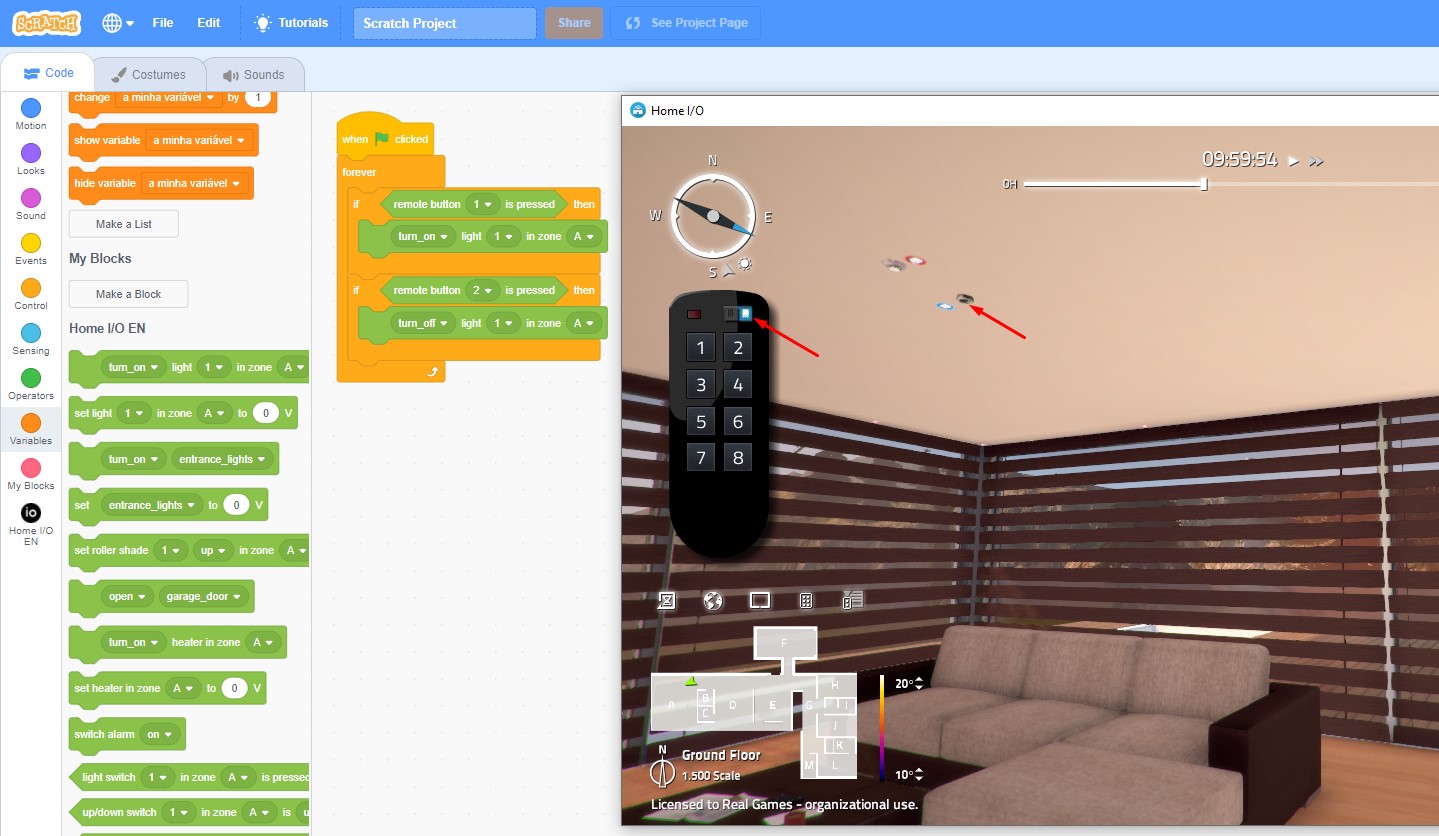Open the Scratch language globe menu
This screenshot has width=1439, height=836.
click(x=117, y=23)
